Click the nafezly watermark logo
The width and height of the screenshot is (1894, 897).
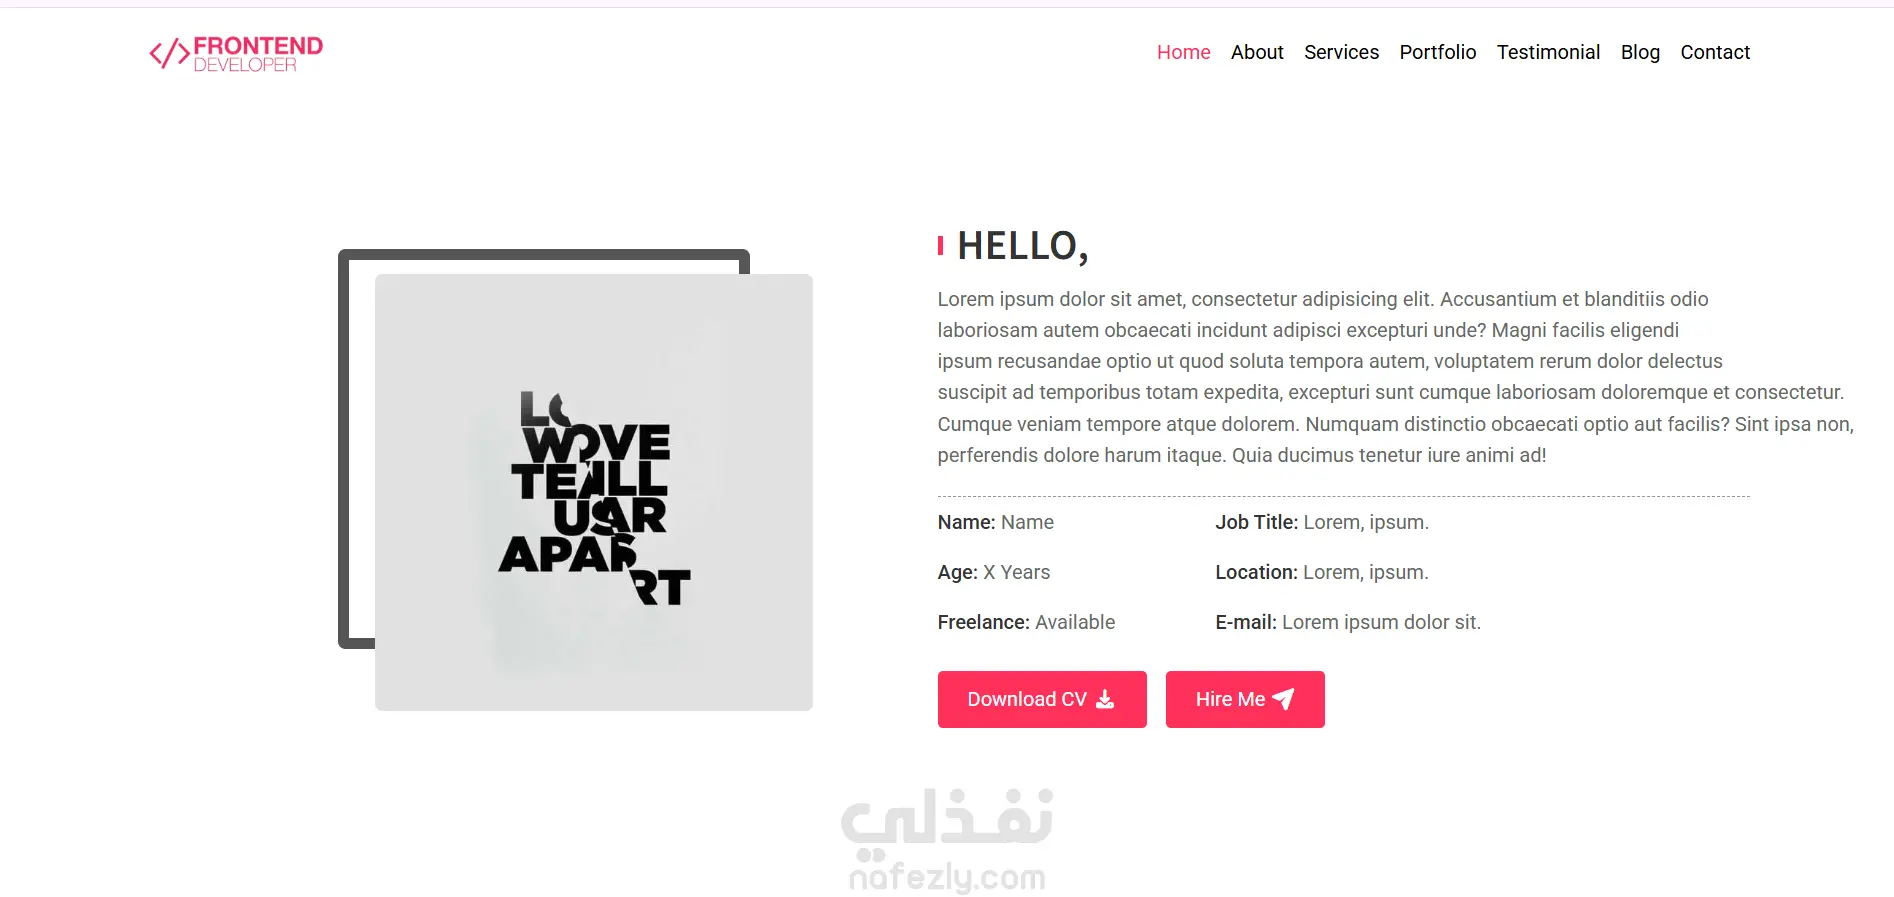pos(947,840)
